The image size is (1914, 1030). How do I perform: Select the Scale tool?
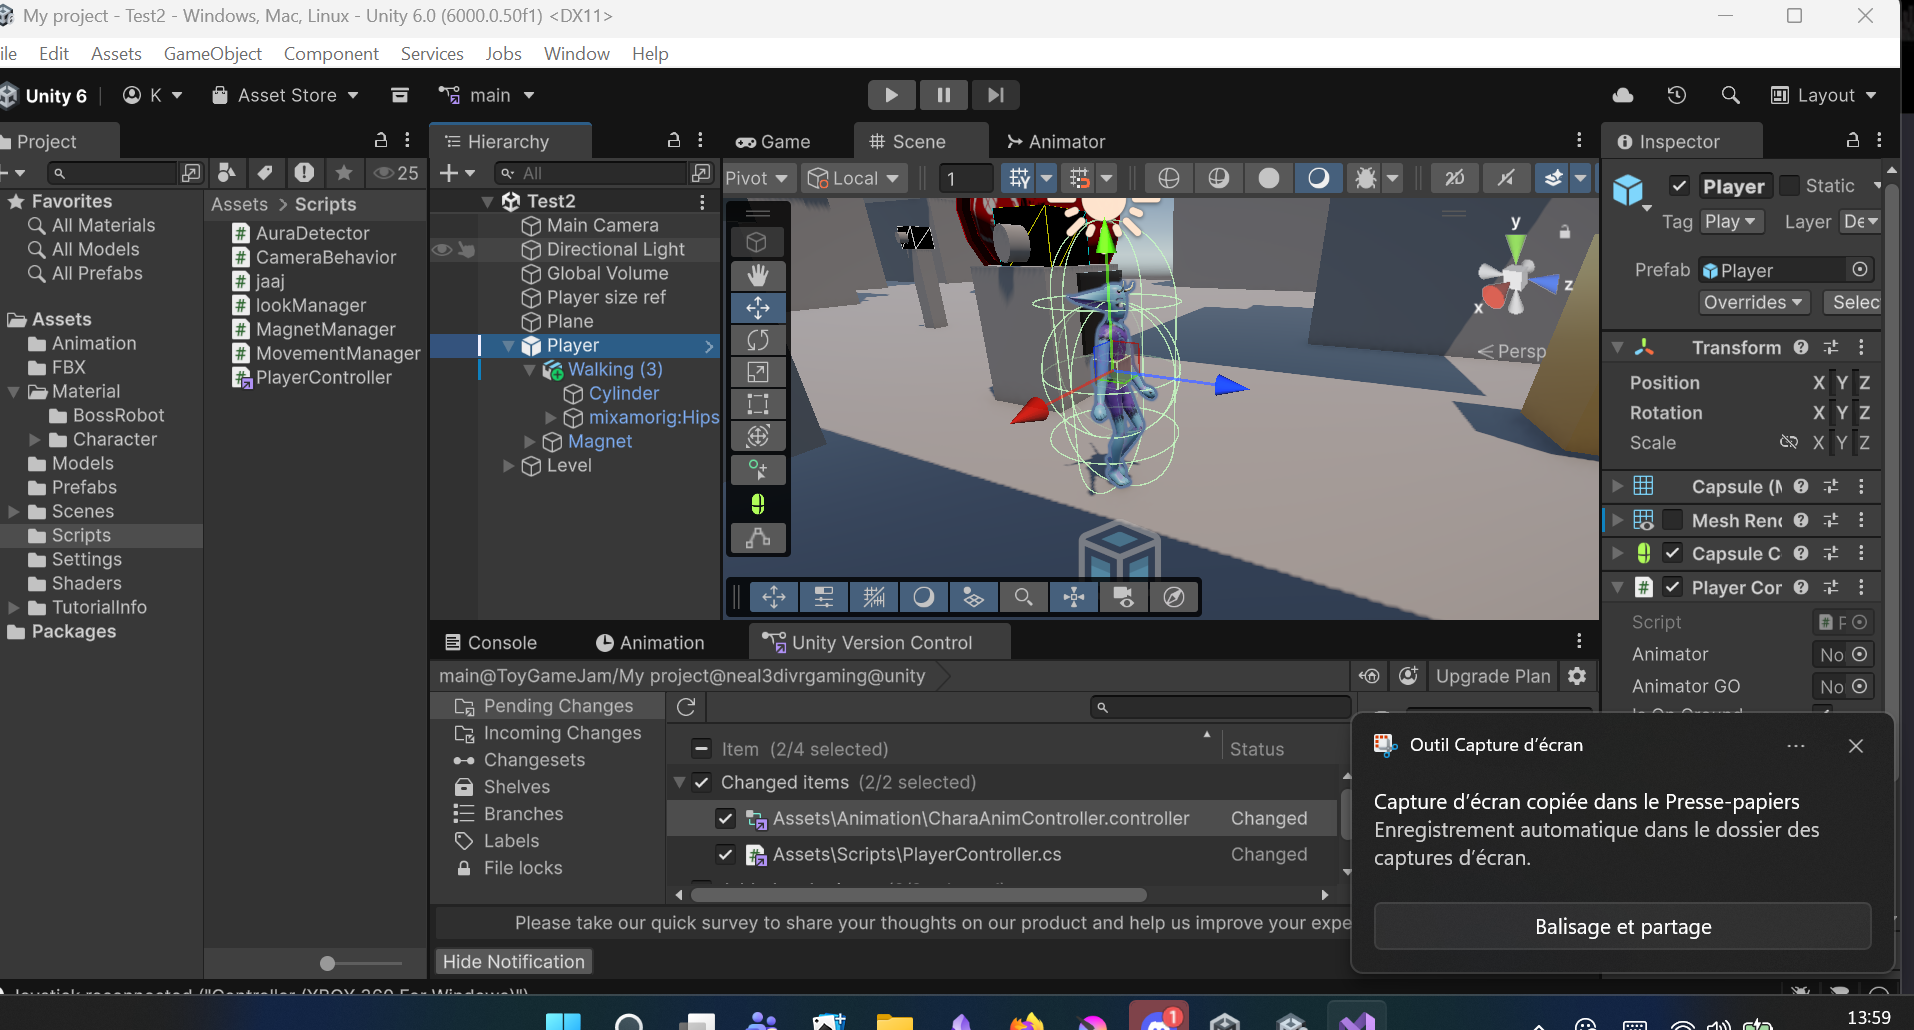pos(758,372)
